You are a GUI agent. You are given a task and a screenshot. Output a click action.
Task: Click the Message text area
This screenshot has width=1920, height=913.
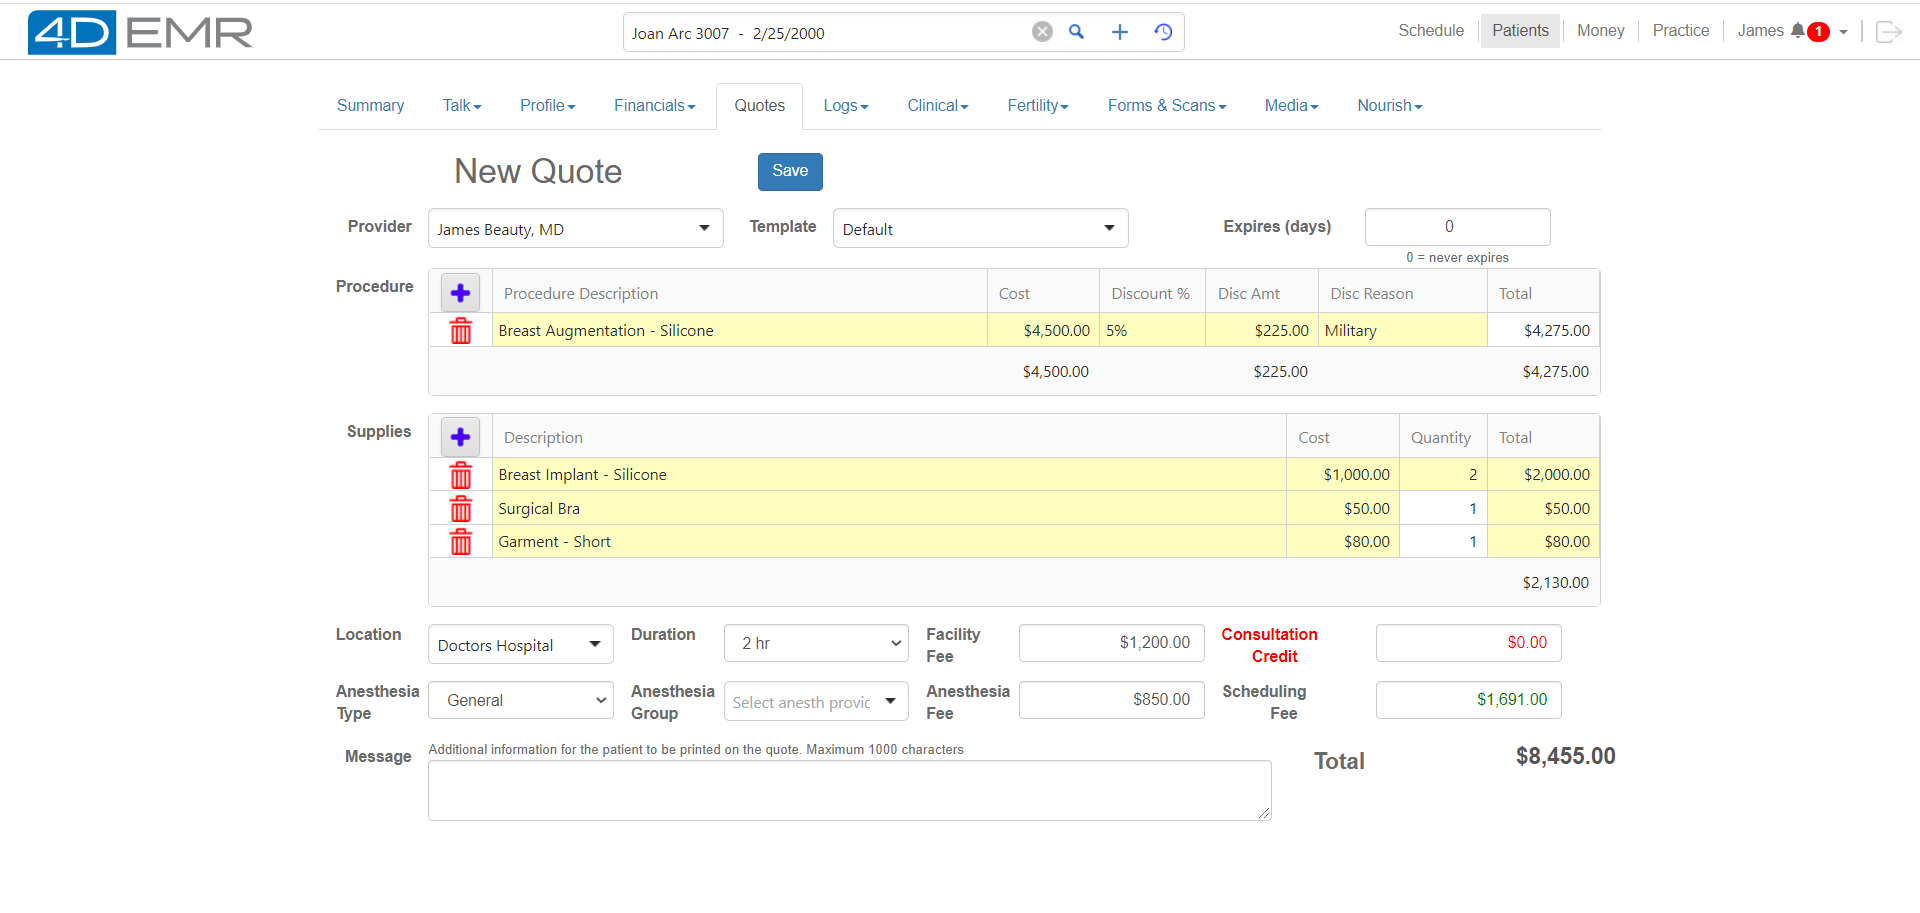click(x=849, y=790)
